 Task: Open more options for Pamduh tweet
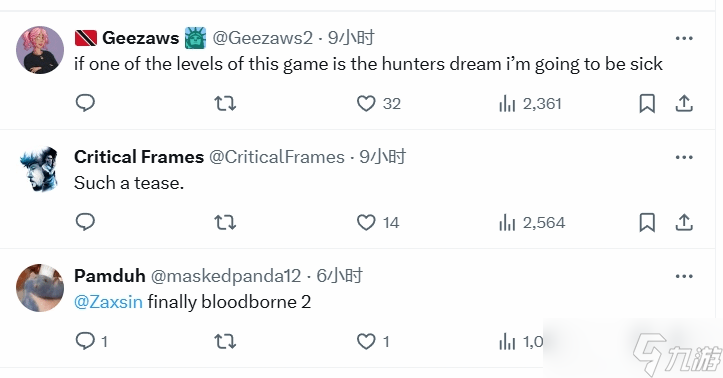click(x=684, y=276)
